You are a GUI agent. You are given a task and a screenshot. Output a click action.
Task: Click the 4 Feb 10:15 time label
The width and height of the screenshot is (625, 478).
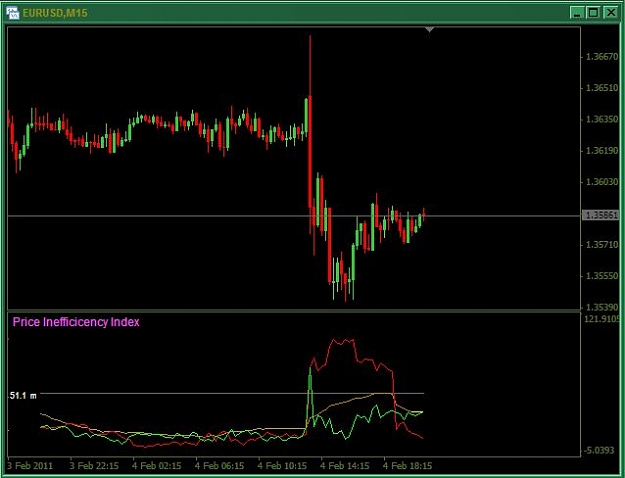(282, 465)
